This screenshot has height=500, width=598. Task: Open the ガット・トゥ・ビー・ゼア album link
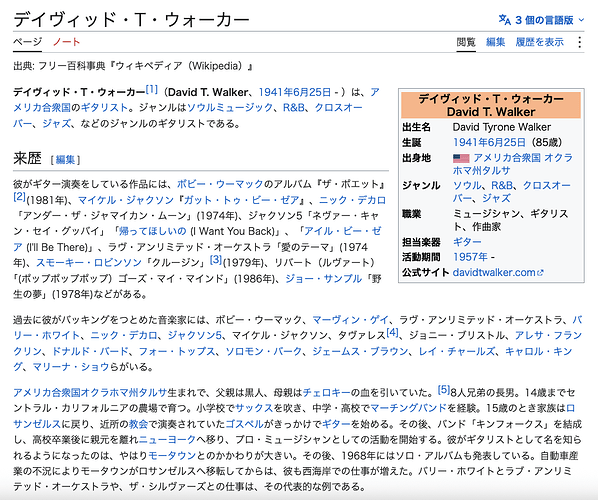(241, 200)
